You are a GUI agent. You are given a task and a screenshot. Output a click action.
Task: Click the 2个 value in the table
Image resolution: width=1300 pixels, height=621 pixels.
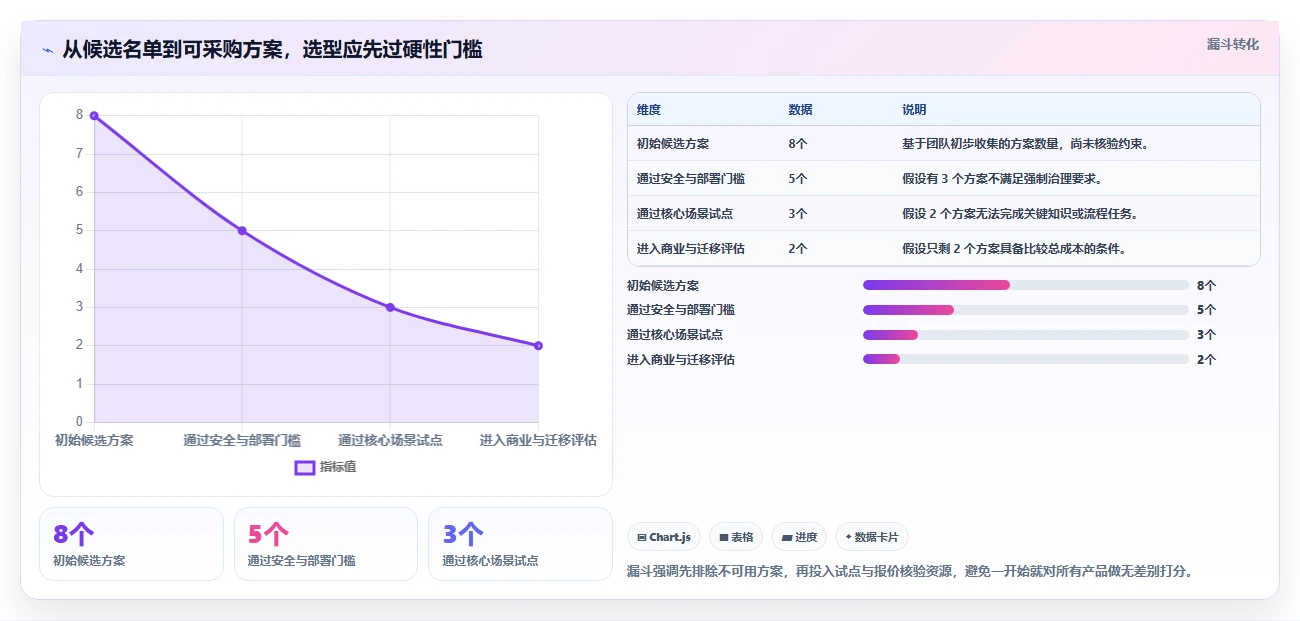[x=798, y=249]
